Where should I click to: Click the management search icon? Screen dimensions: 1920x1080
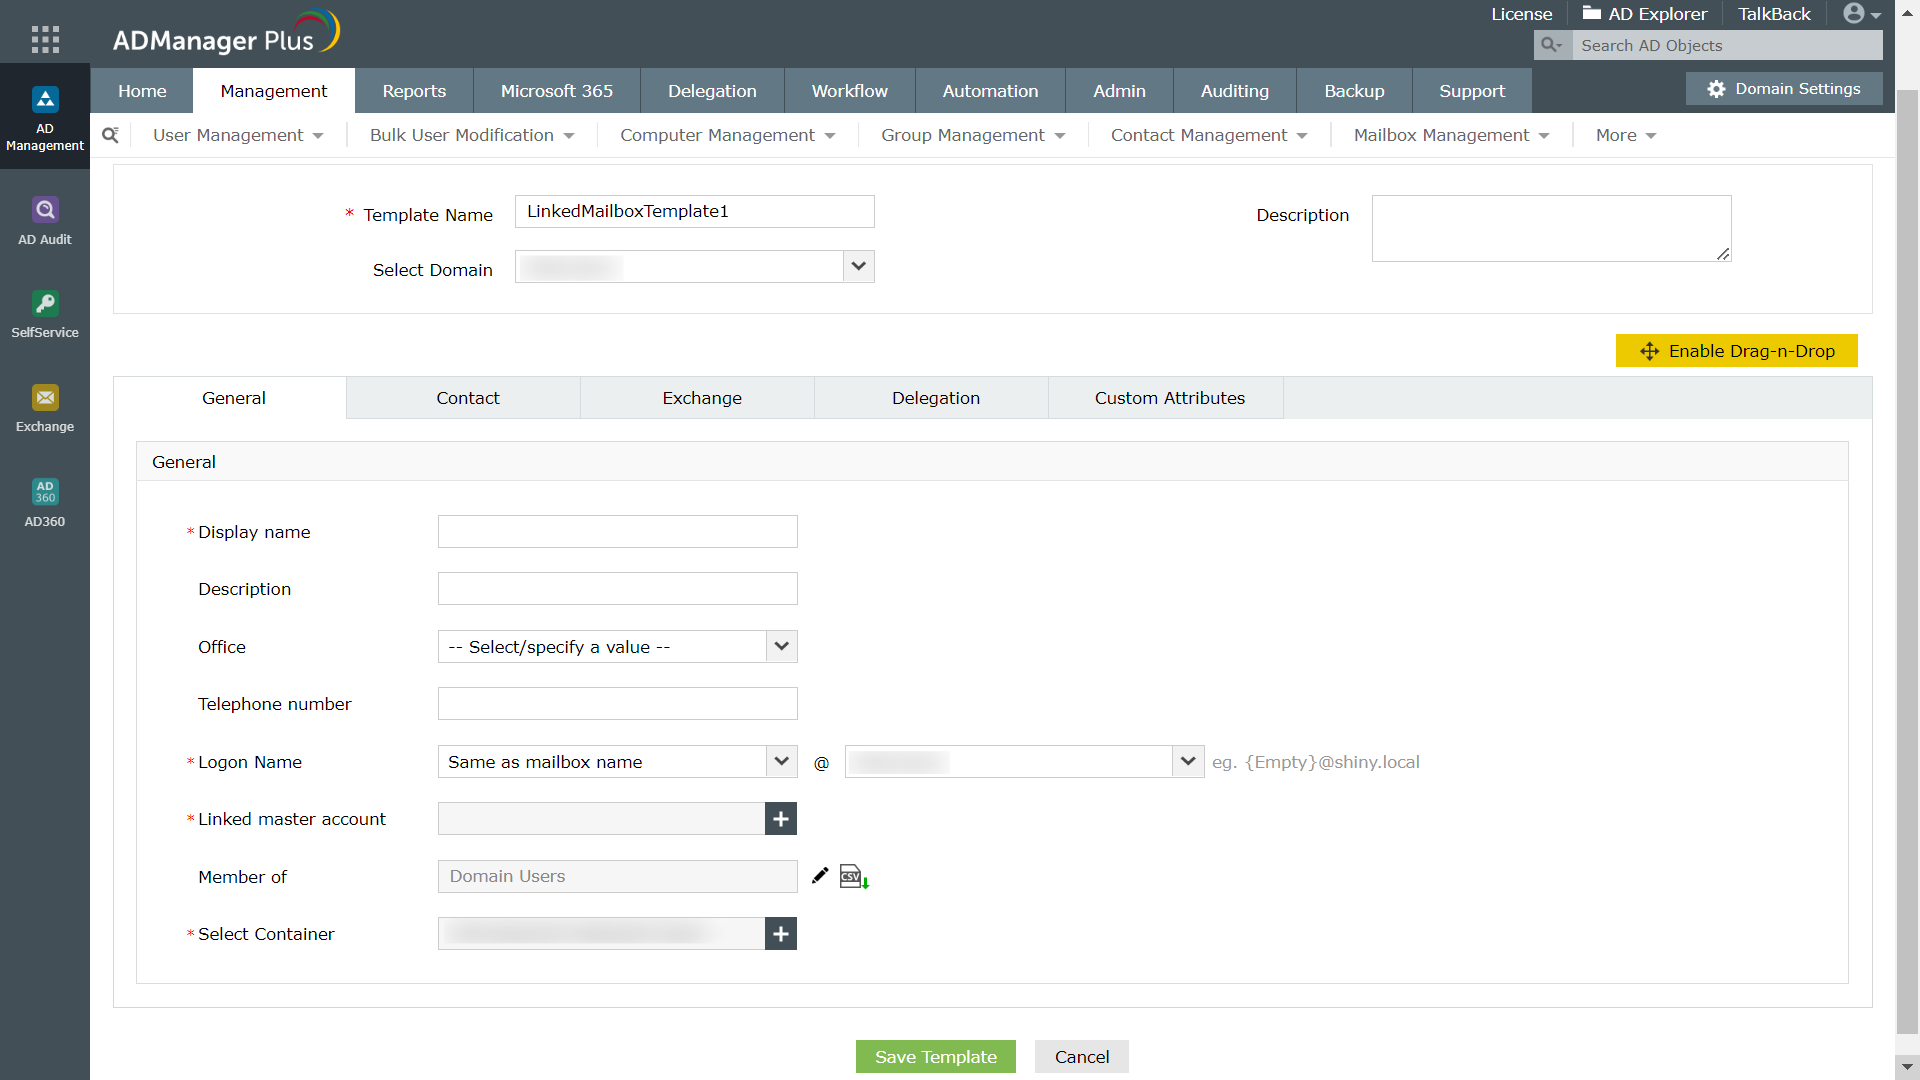pos(111,135)
